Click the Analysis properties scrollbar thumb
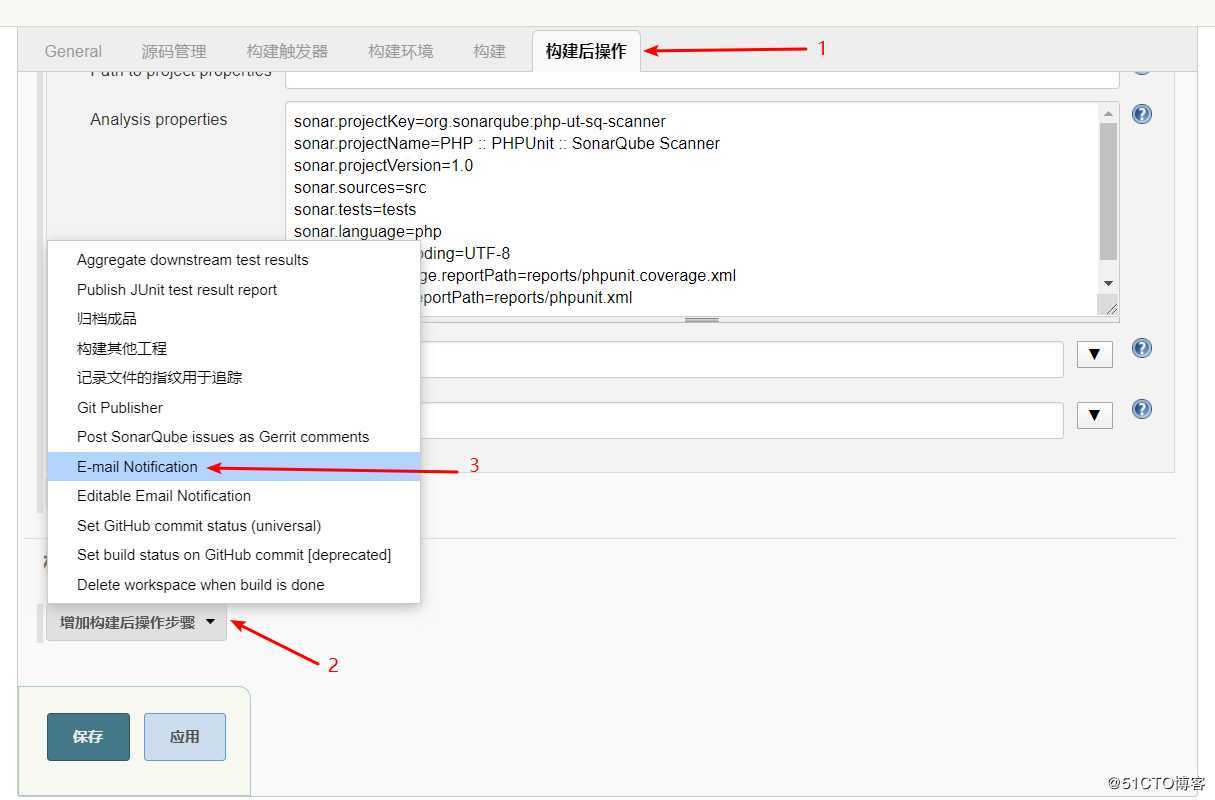Viewport: 1215px width, 800px height. 1108,192
